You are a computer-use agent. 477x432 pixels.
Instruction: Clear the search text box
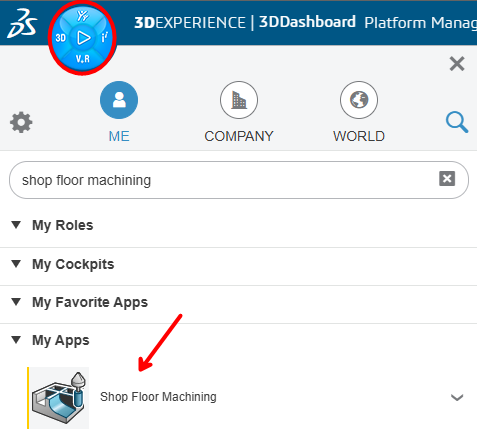[x=447, y=179]
